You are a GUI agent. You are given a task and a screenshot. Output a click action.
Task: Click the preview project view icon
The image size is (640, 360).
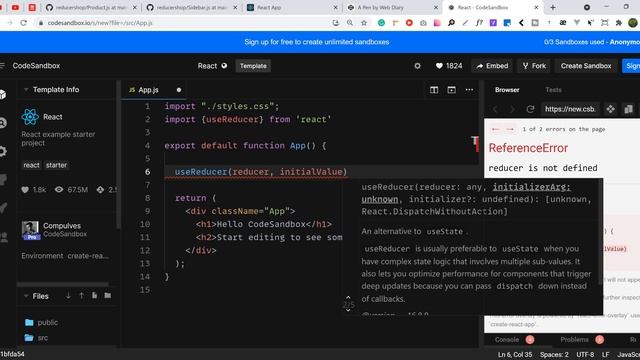(611, 109)
